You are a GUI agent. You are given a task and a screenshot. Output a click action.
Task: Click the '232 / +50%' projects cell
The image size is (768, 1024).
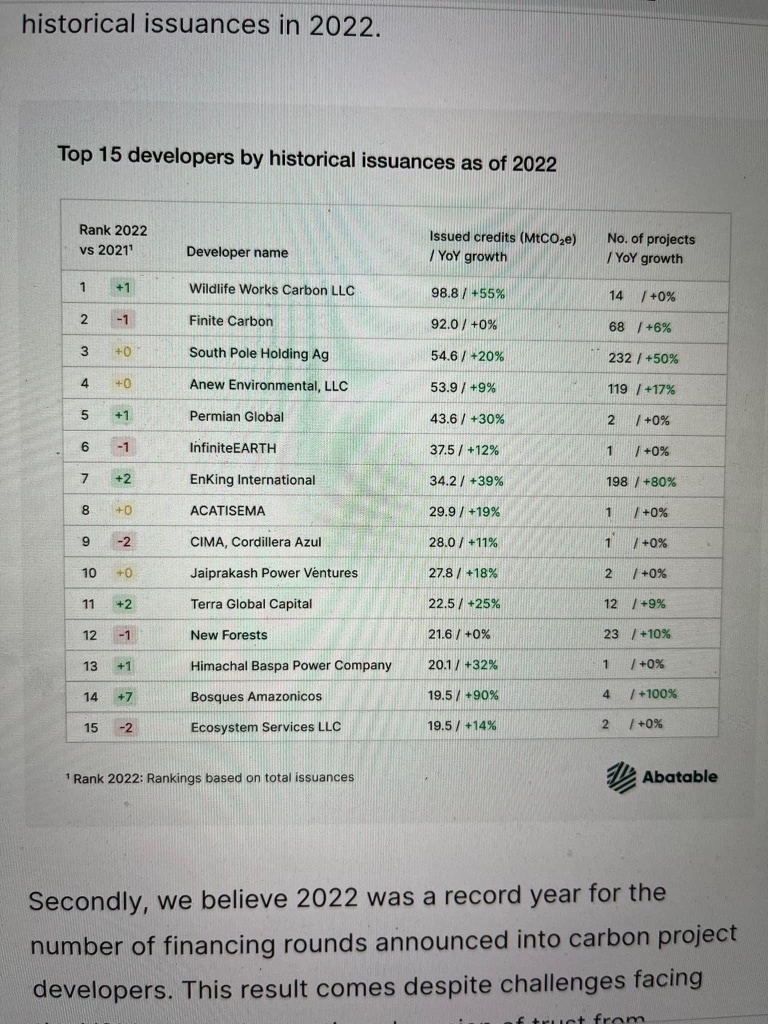[643, 358]
